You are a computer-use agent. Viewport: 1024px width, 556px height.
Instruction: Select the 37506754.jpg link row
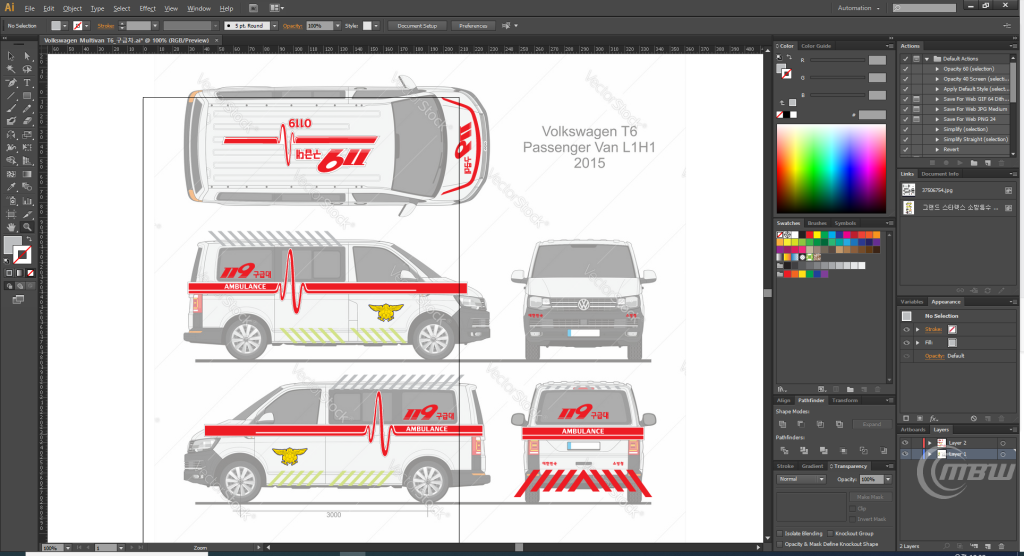click(x=957, y=190)
